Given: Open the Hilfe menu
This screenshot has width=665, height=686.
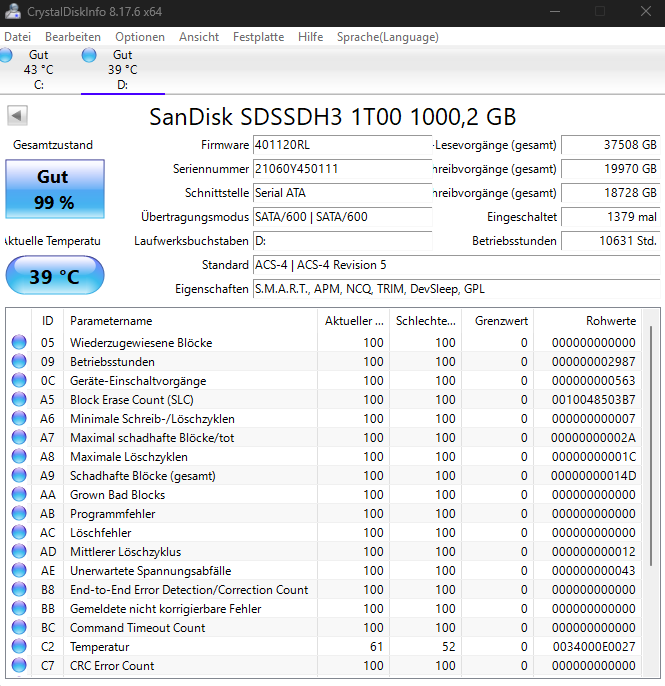Looking at the screenshot, I should tap(310, 37).
